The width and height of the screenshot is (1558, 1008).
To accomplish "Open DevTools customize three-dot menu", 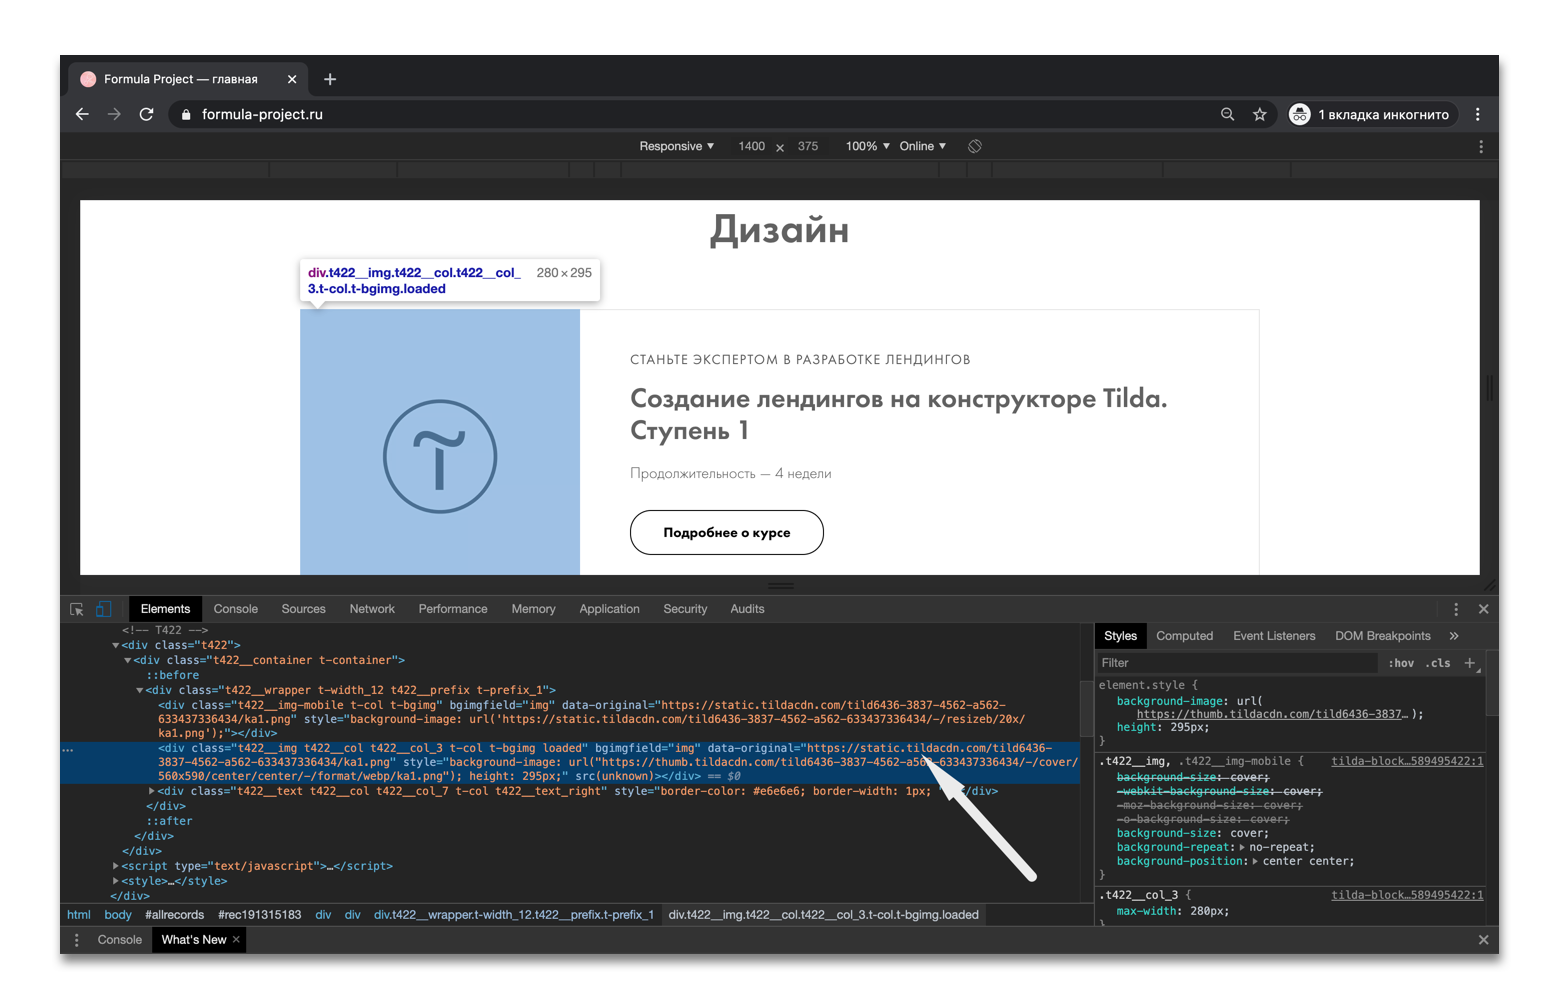I will pyautogui.click(x=1456, y=609).
